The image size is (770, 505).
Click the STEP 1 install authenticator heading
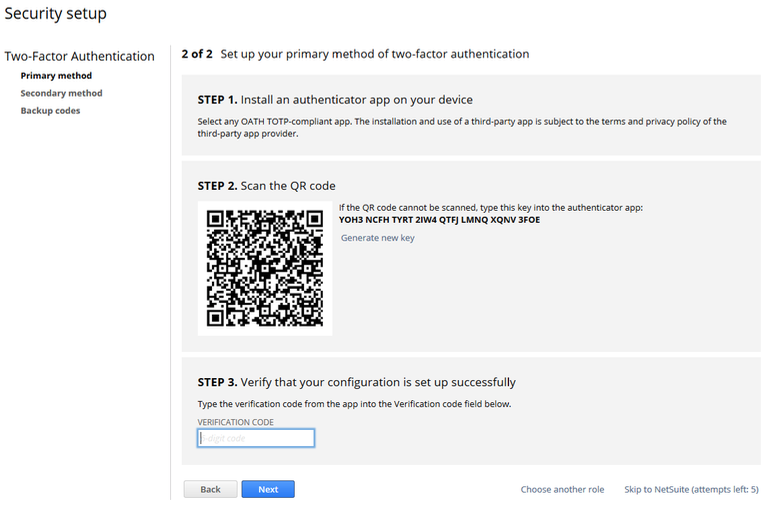click(x=335, y=100)
